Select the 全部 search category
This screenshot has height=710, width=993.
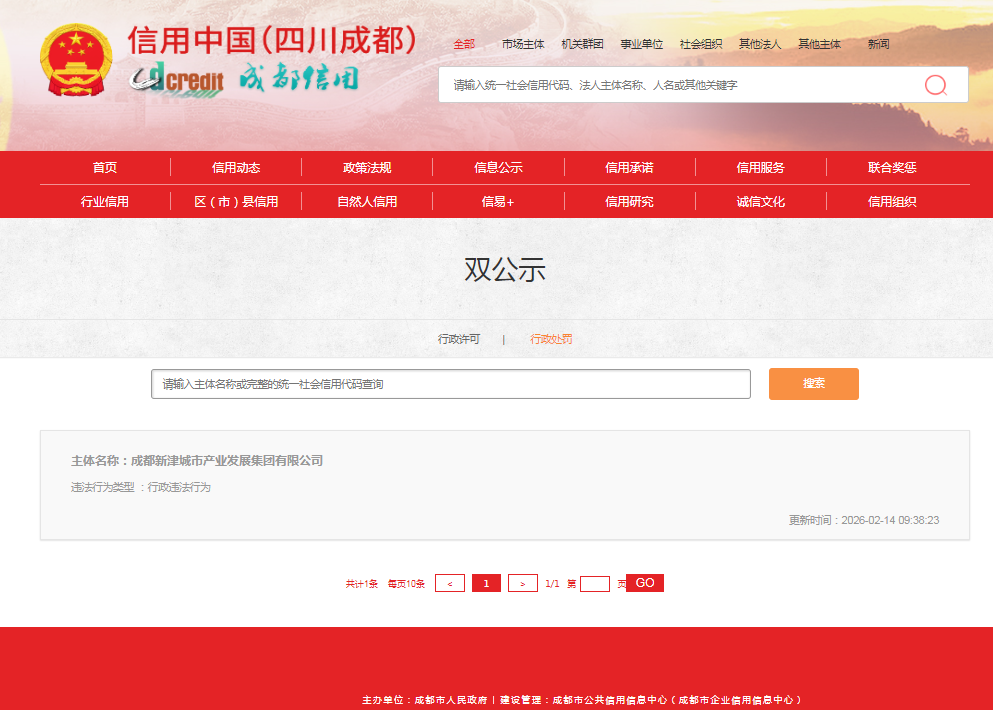[x=464, y=44]
